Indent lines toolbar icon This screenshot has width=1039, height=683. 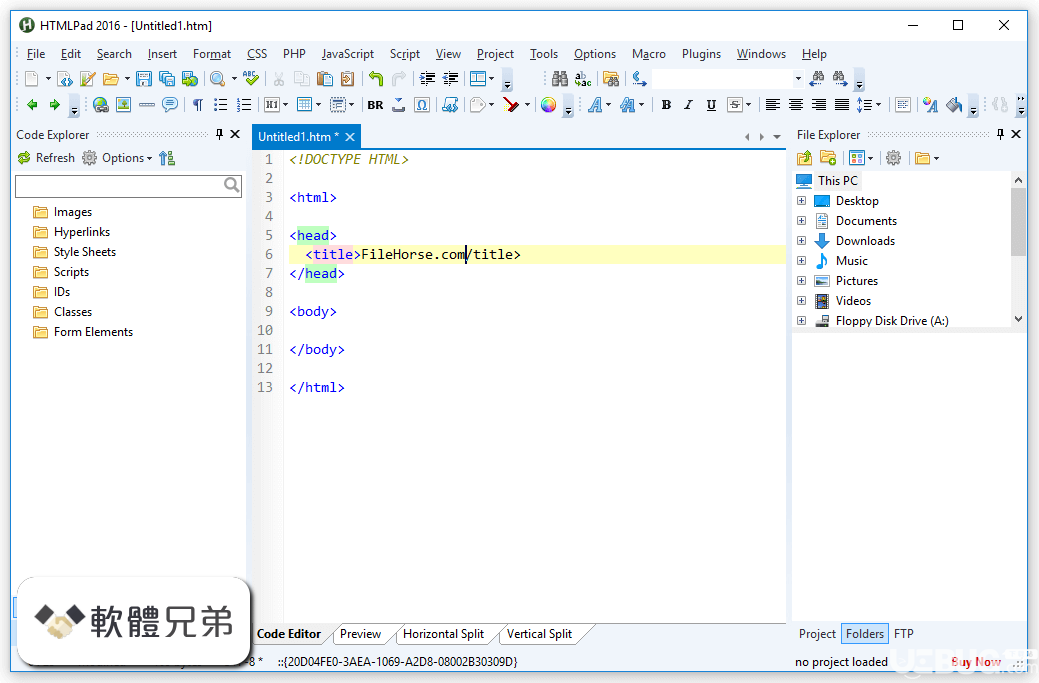click(x=427, y=79)
